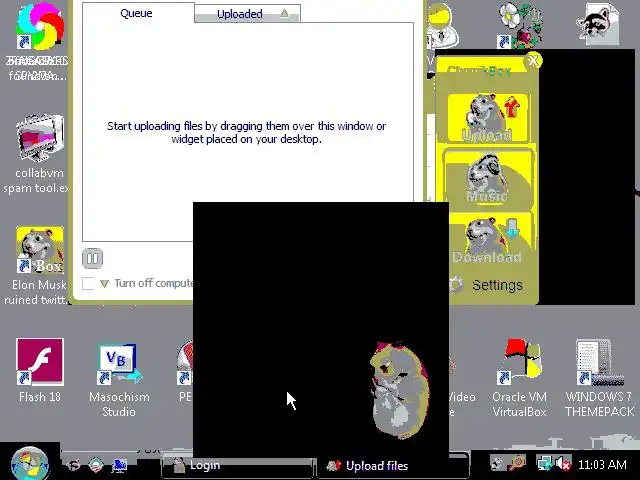The width and height of the screenshot is (640, 480).
Task: Open the Masochism Studio desktop shortcut
Action: (x=119, y=380)
